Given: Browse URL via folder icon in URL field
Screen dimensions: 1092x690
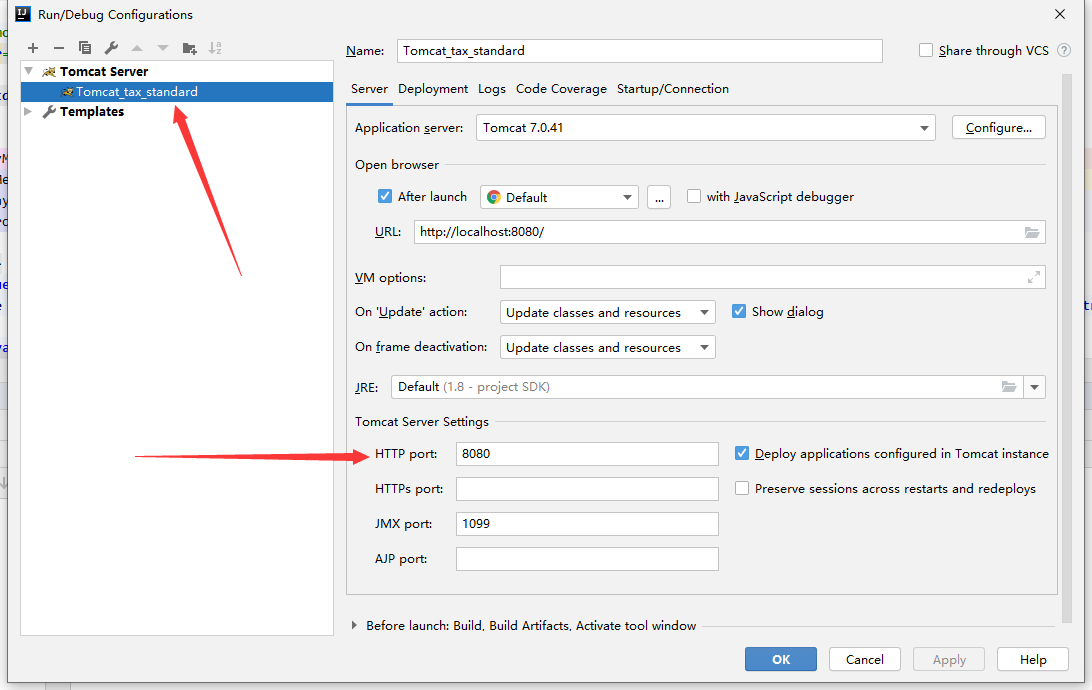Looking at the screenshot, I should point(1031,233).
